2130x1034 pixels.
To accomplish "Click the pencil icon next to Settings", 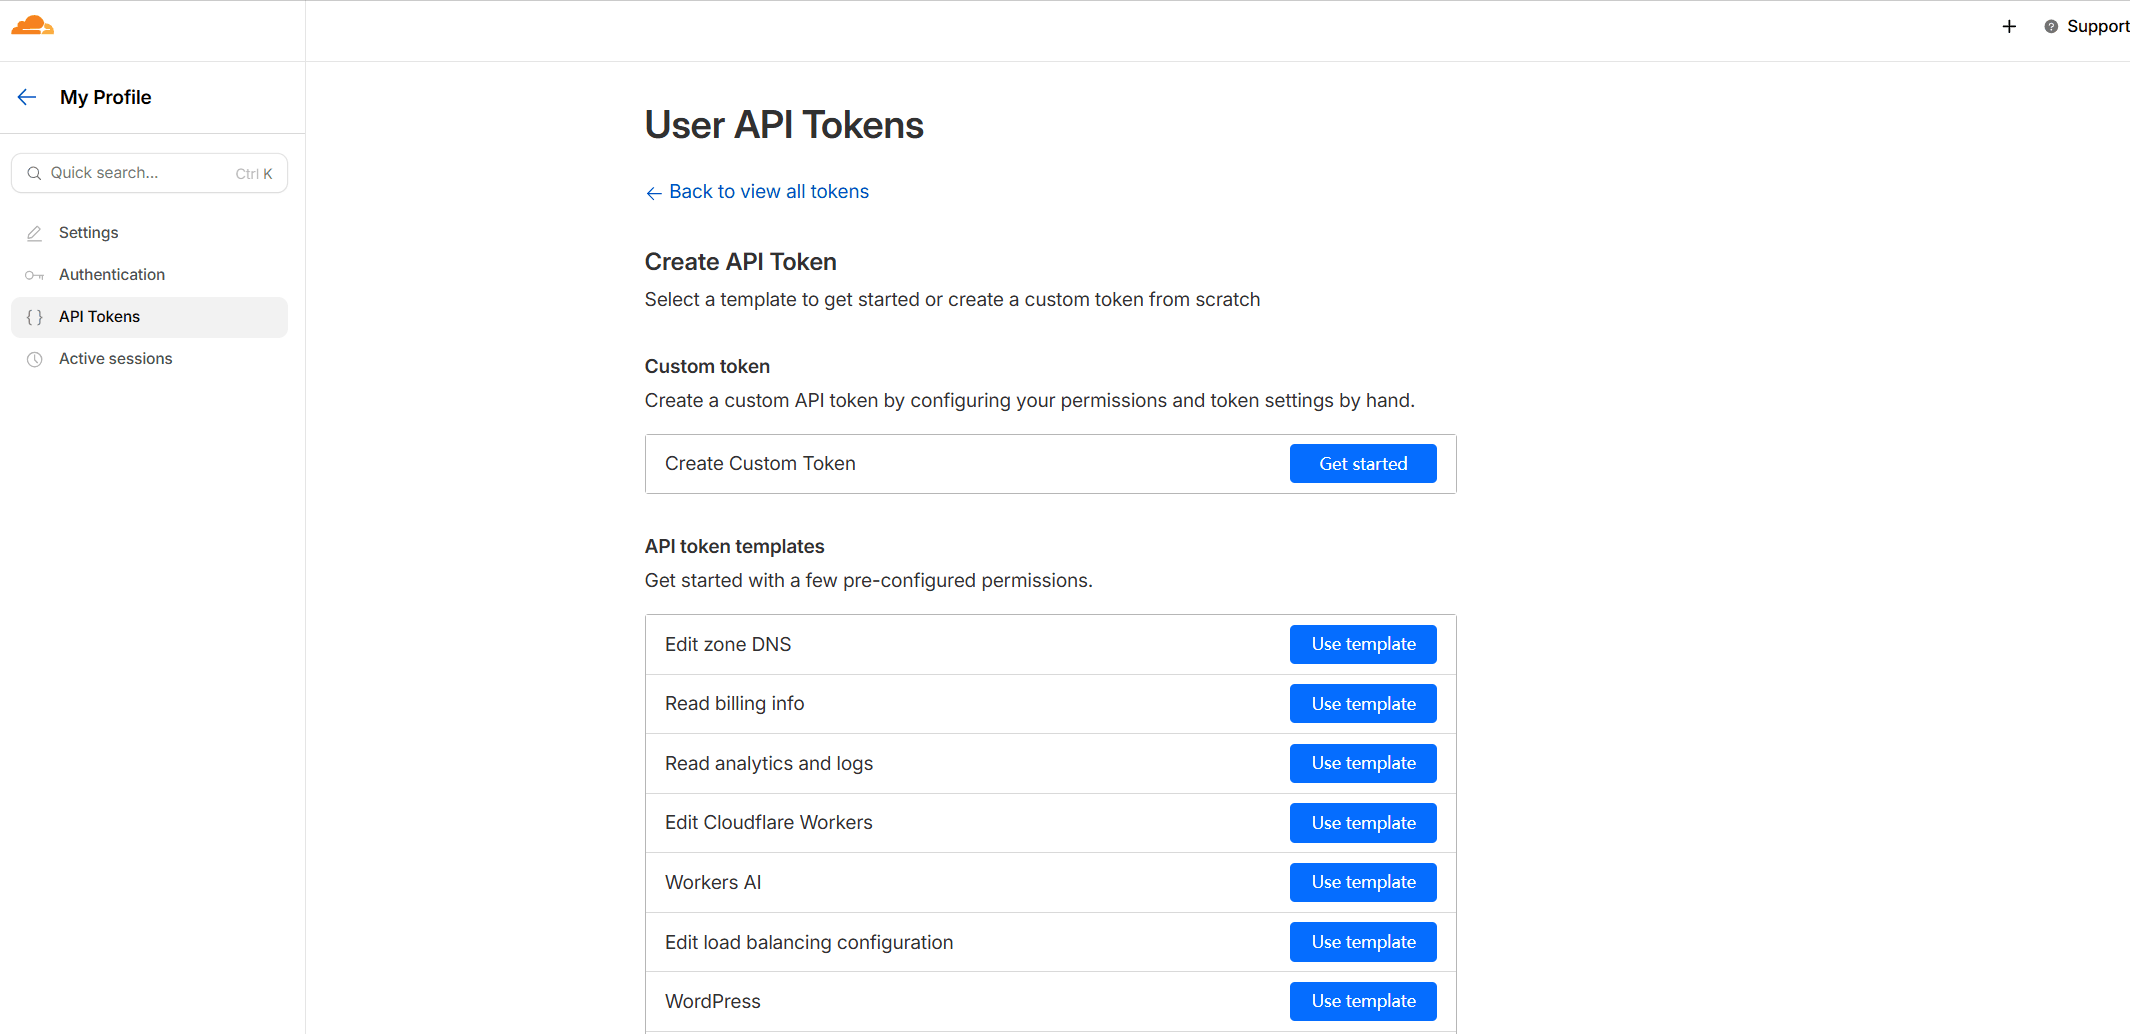I will coord(34,233).
